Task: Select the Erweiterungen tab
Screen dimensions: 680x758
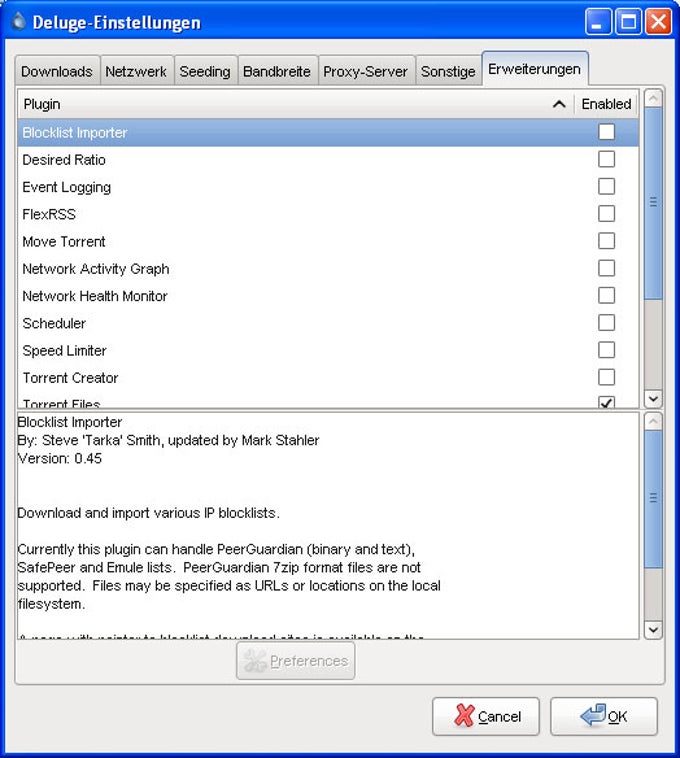Action: tap(535, 69)
